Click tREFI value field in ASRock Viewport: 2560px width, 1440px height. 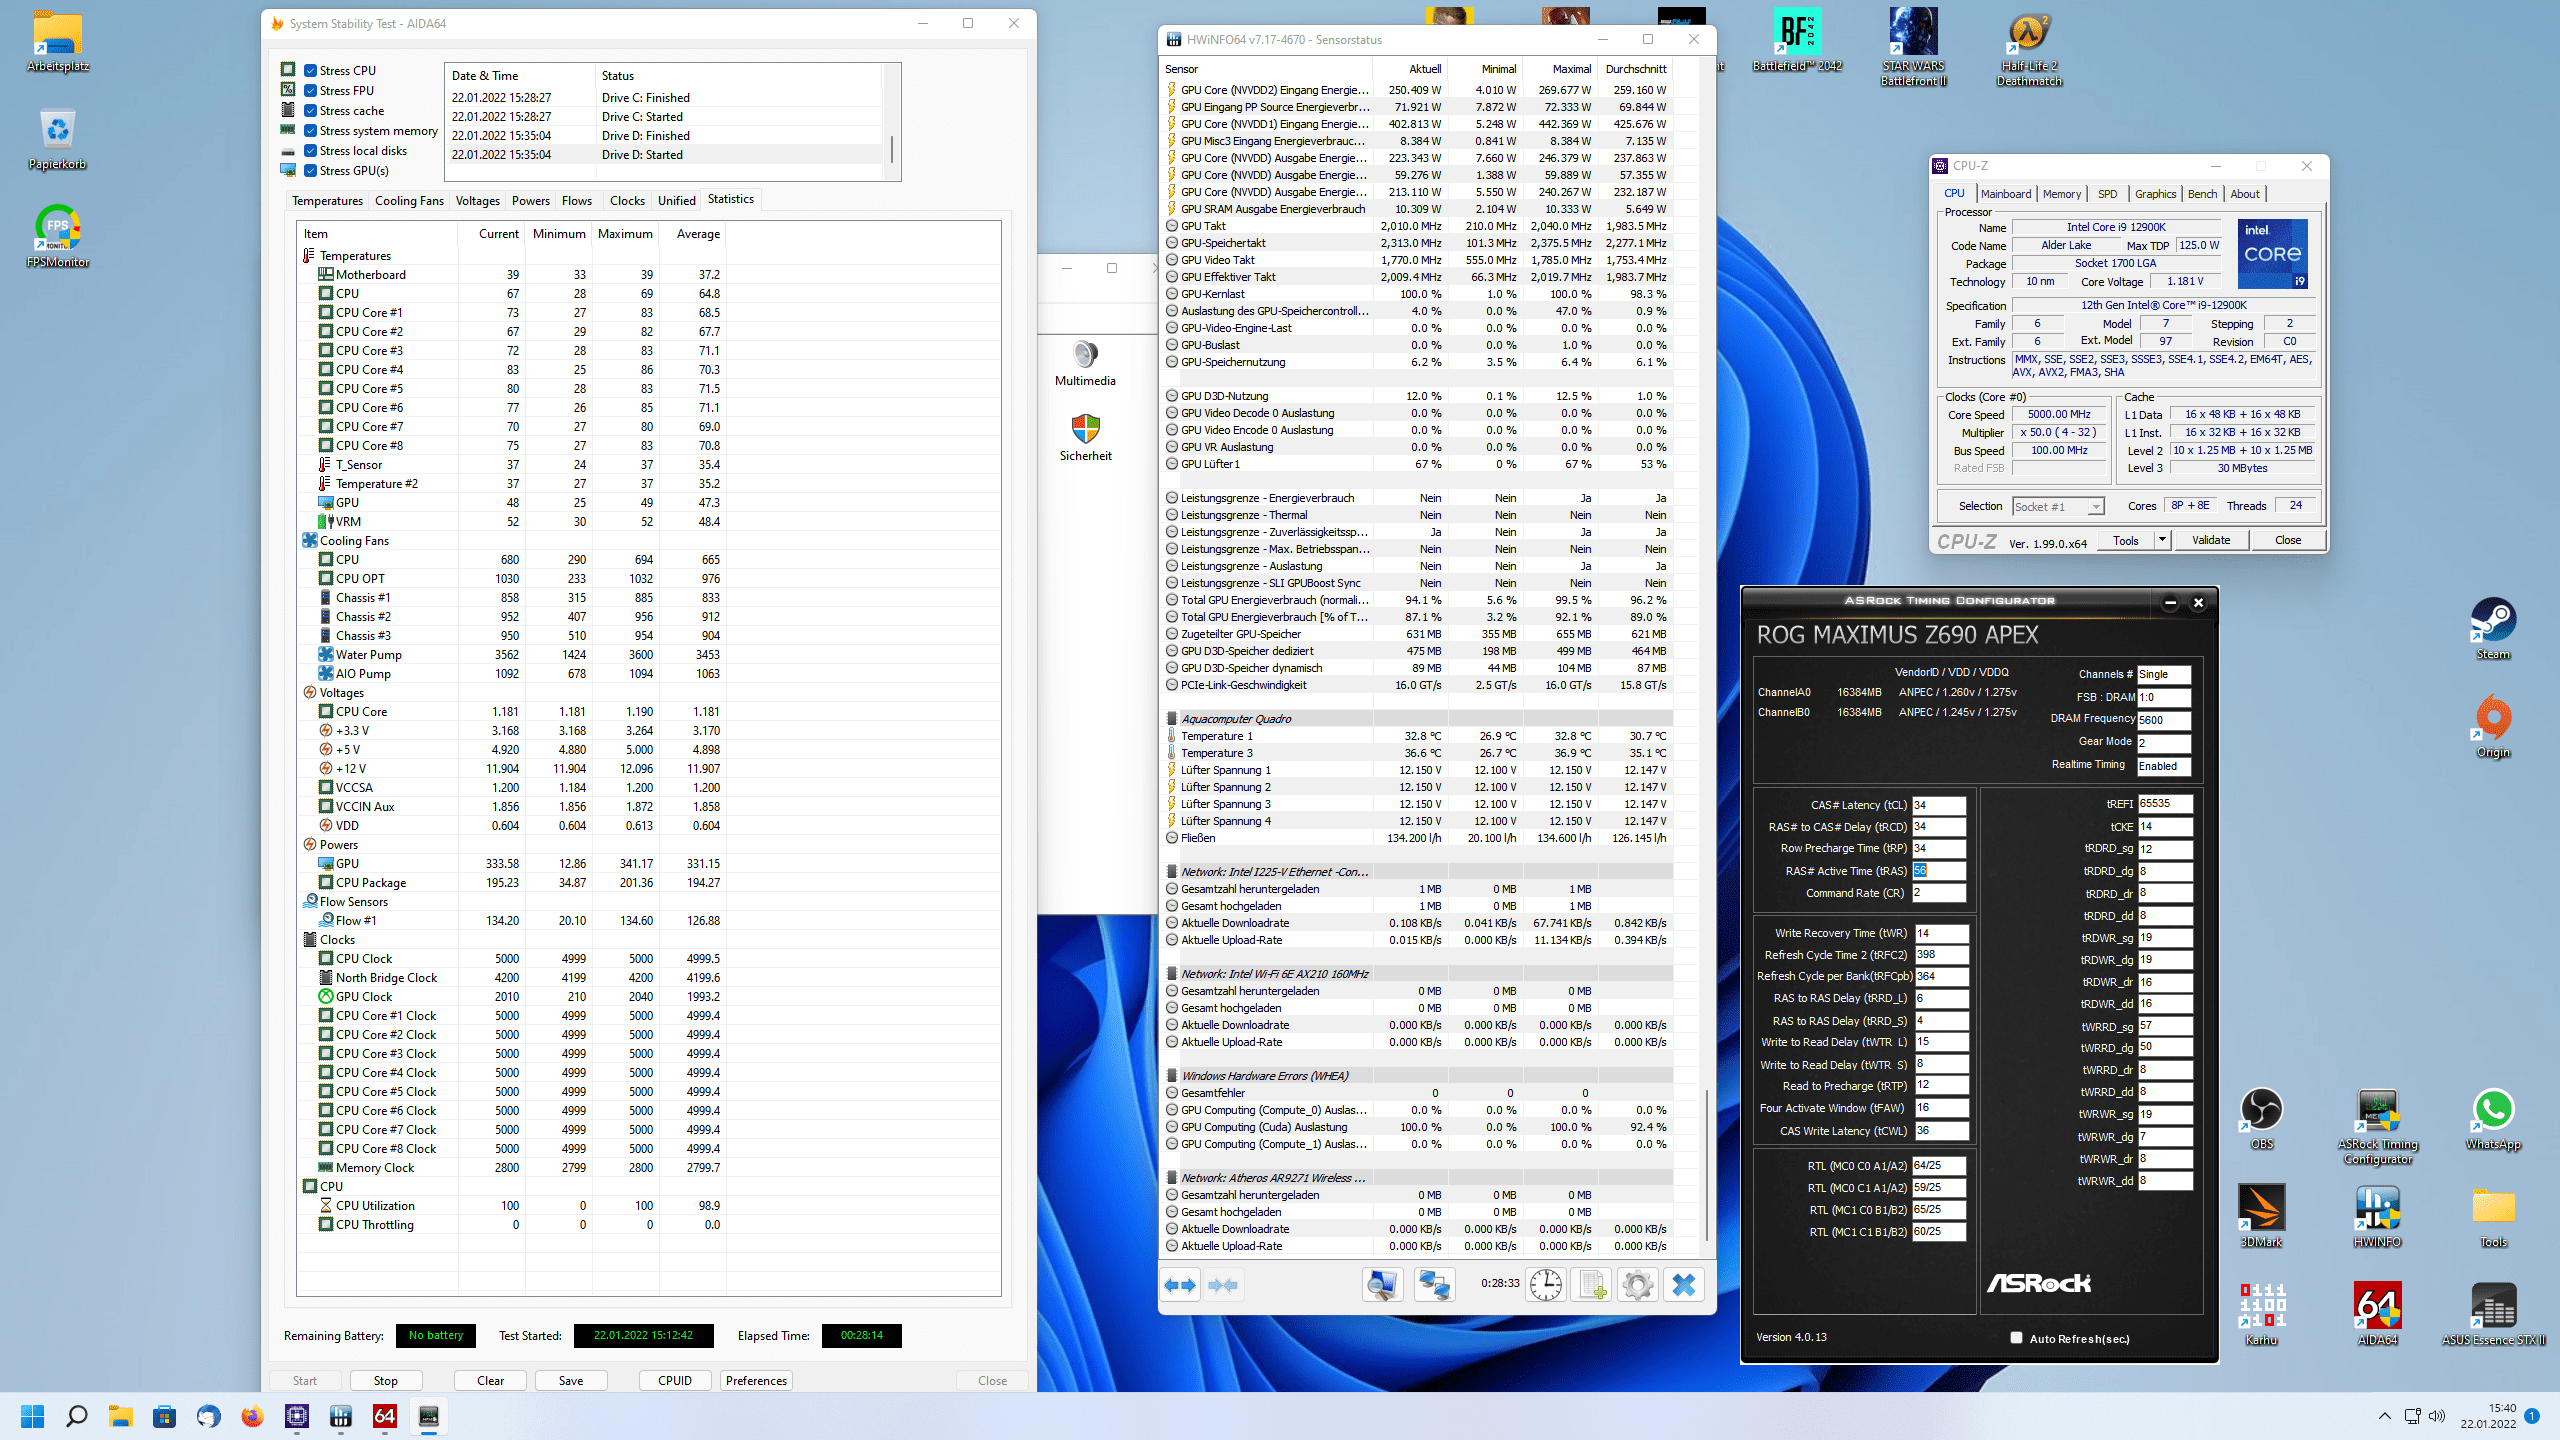click(2165, 803)
